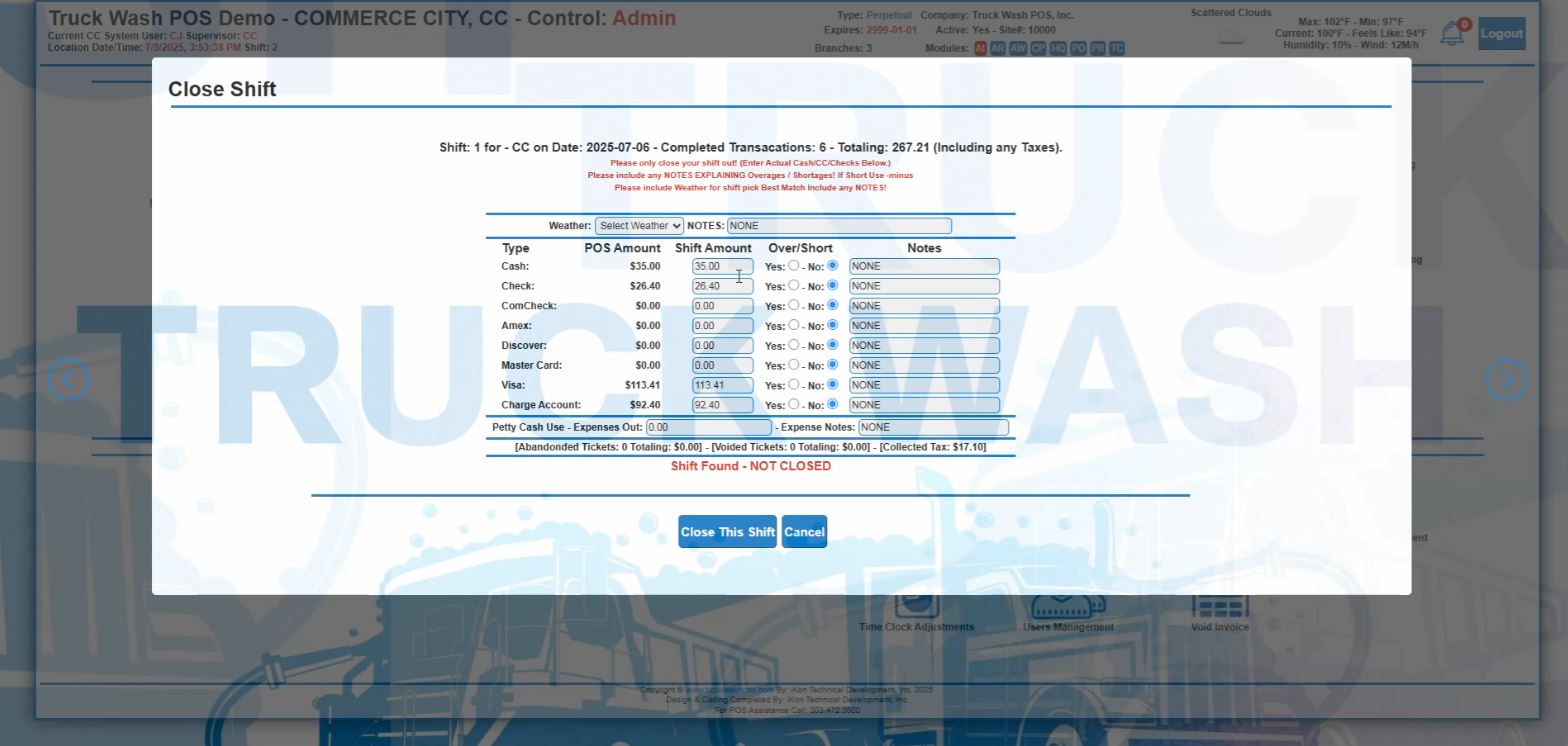Click the Amex shift amount field
Image resolution: width=1568 pixels, height=746 pixels.
(723, 326)
